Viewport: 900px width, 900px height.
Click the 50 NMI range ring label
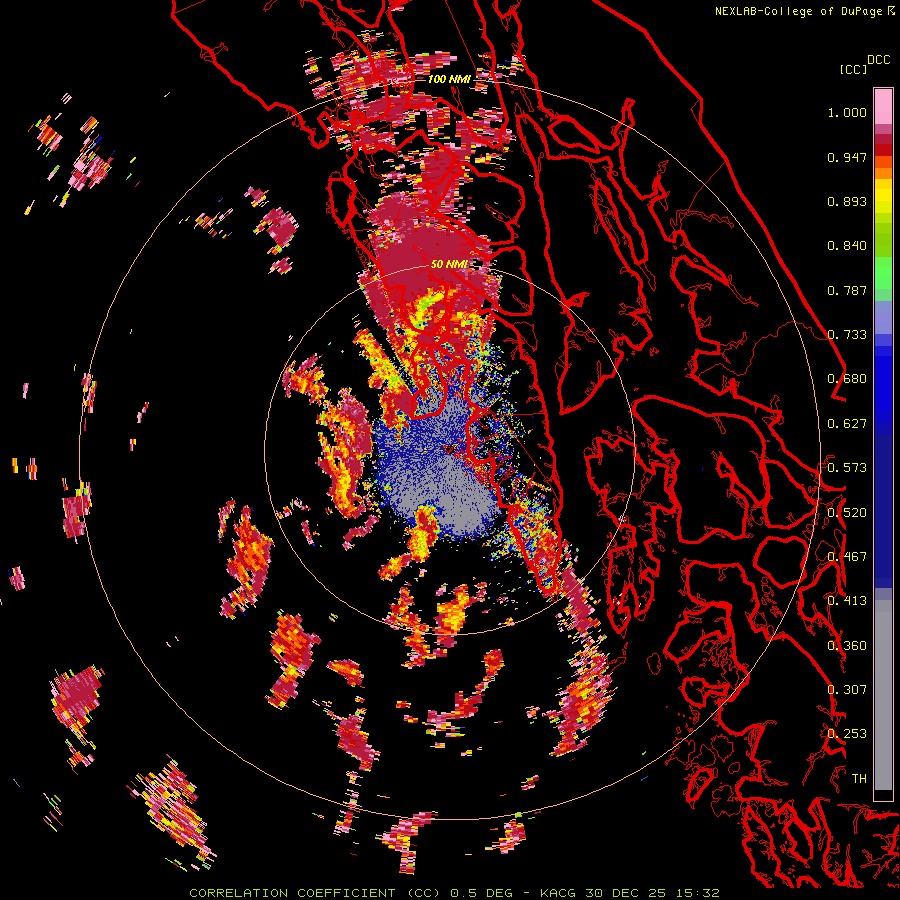(x=449, y=264)
